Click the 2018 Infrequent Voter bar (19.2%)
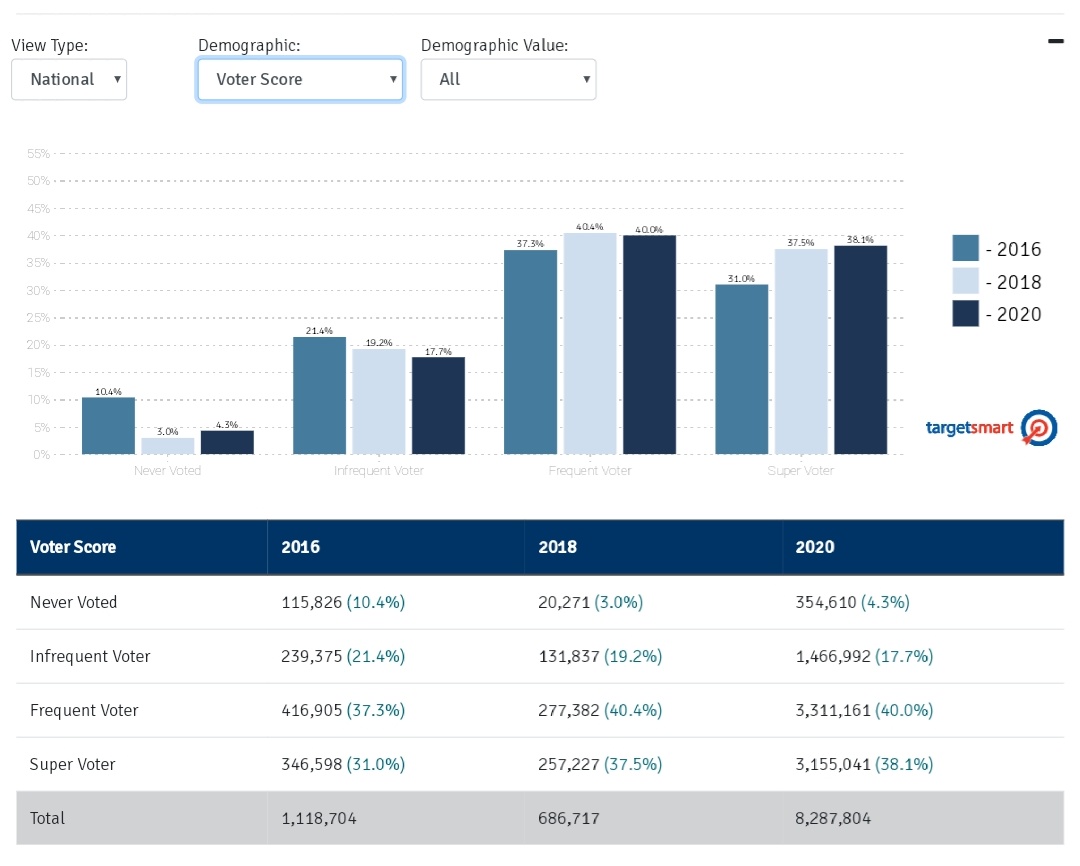Viewport: 1080px width, 866px height. tap(379, 402)
